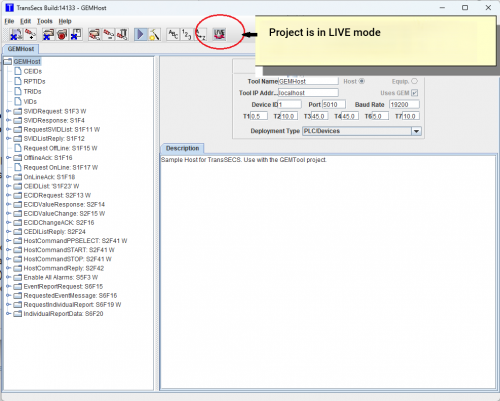Click the page icon beside TRIDs
500x401 pixels.
(x=18, y=91)
